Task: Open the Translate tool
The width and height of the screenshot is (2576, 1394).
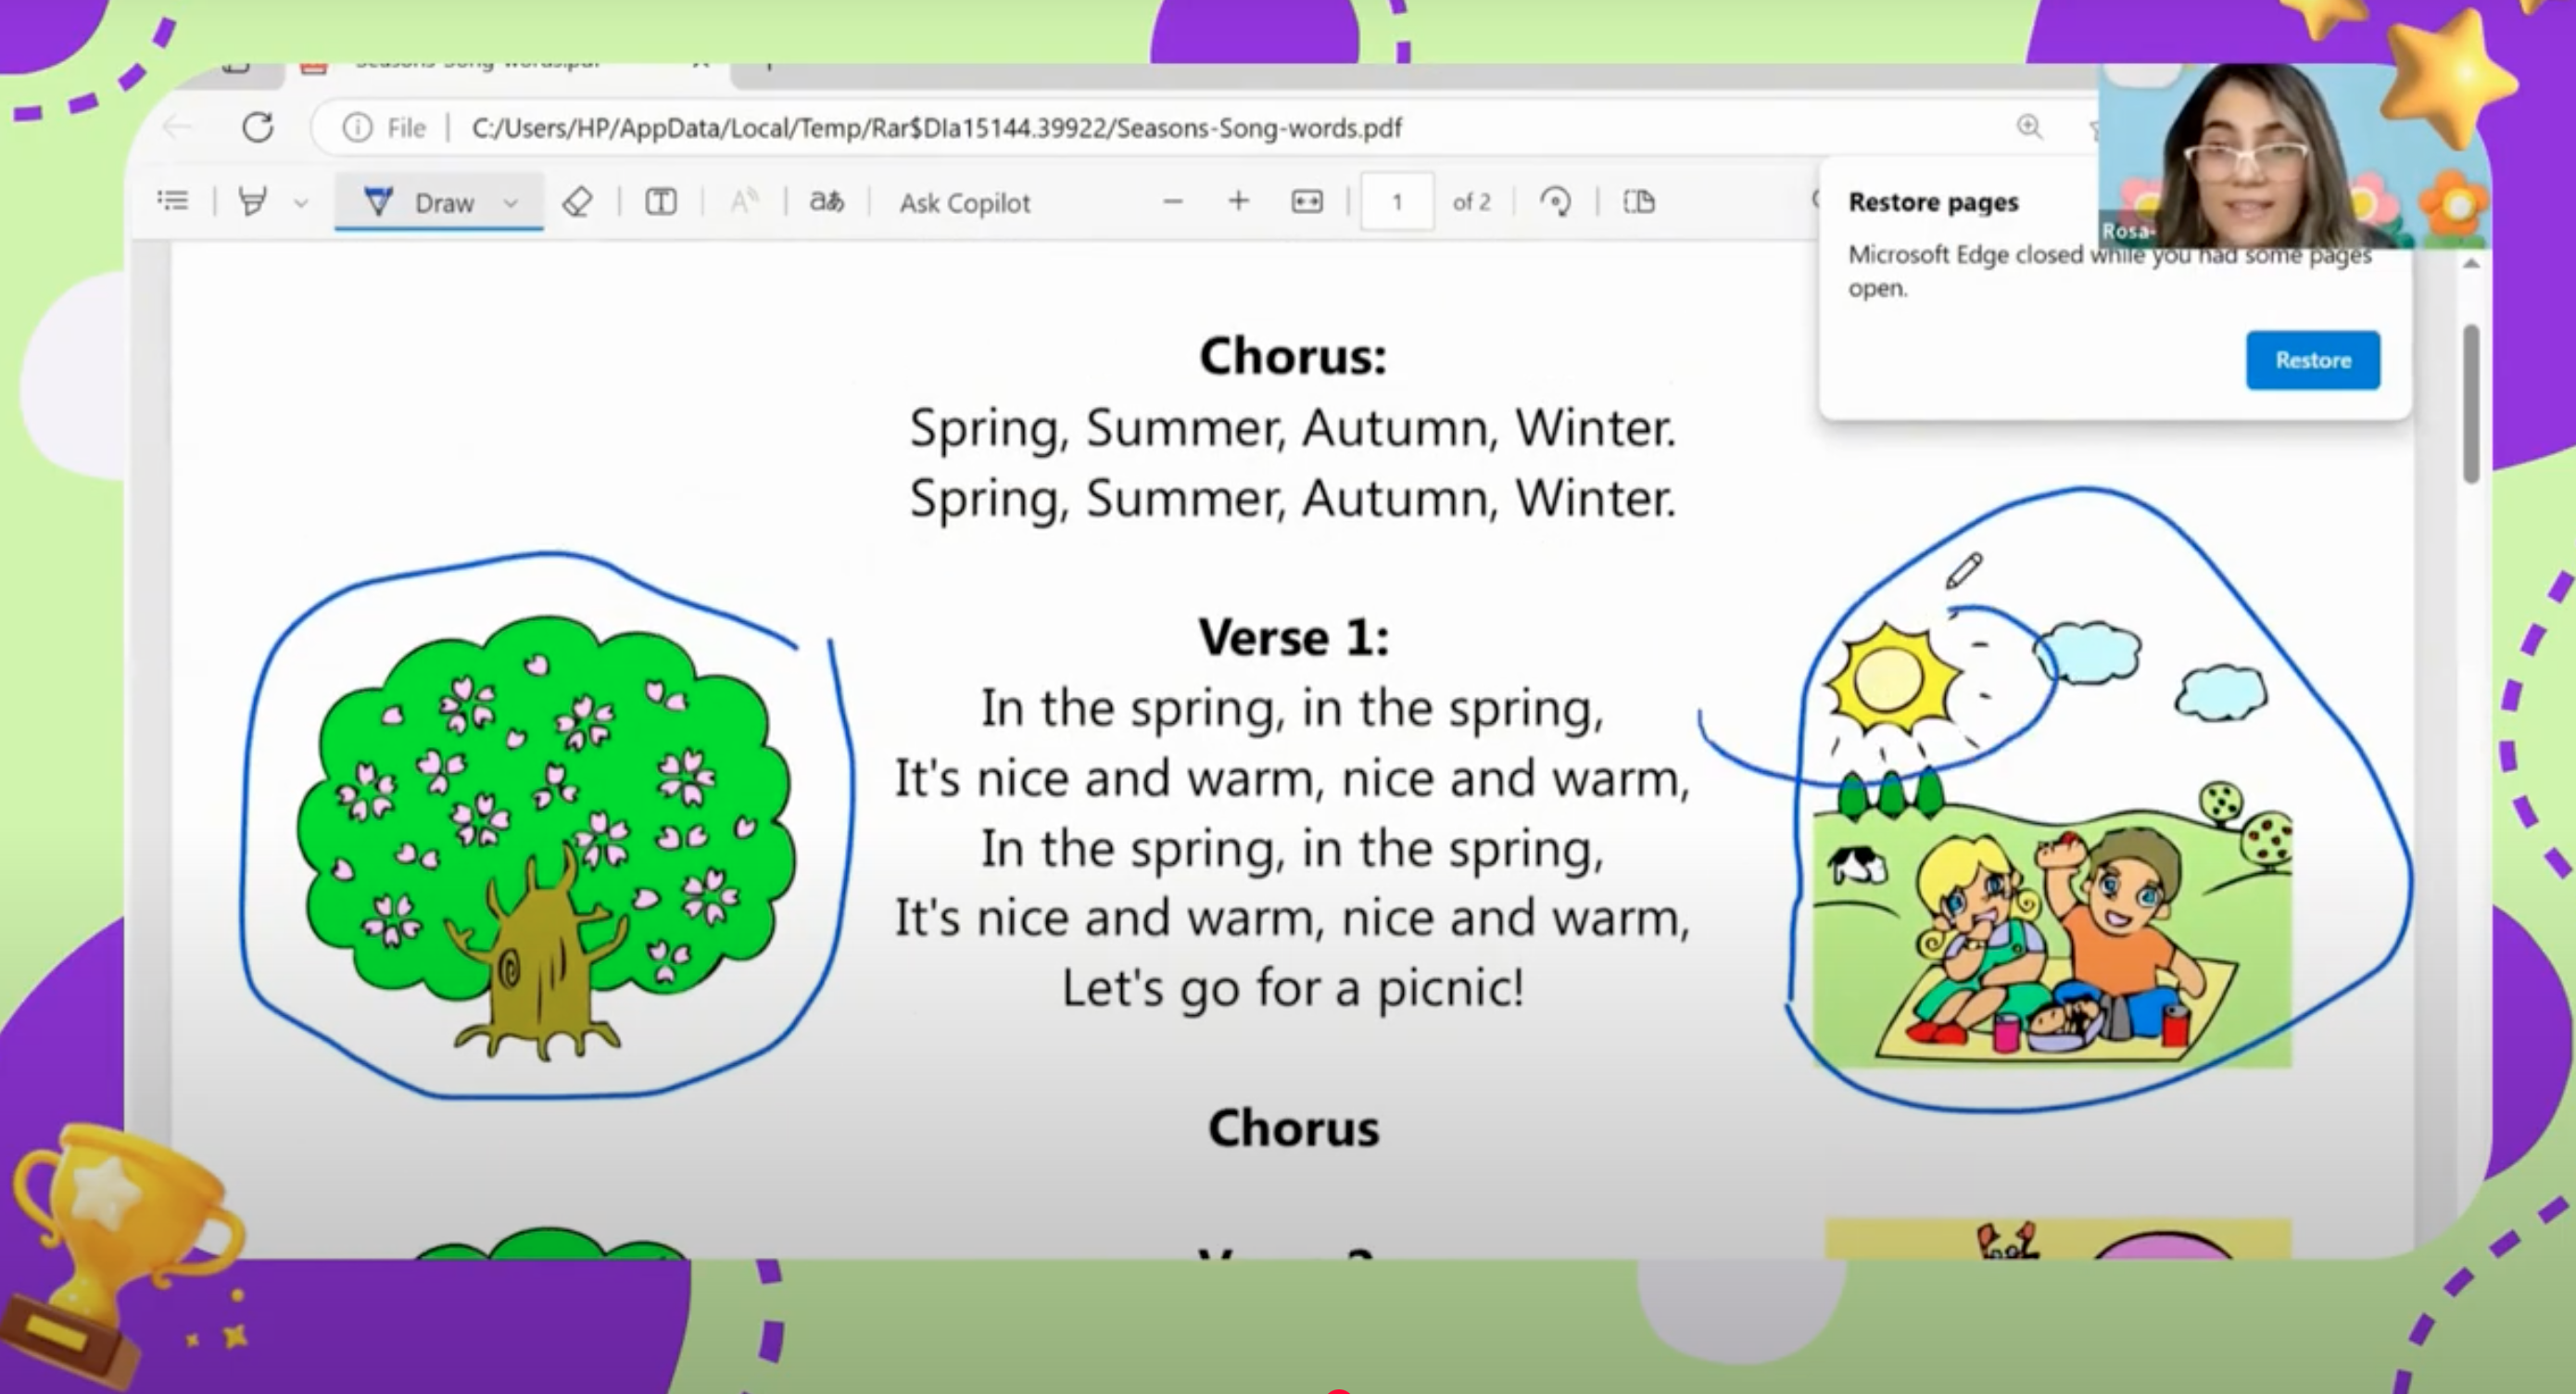Action: [x=826, y=202]
